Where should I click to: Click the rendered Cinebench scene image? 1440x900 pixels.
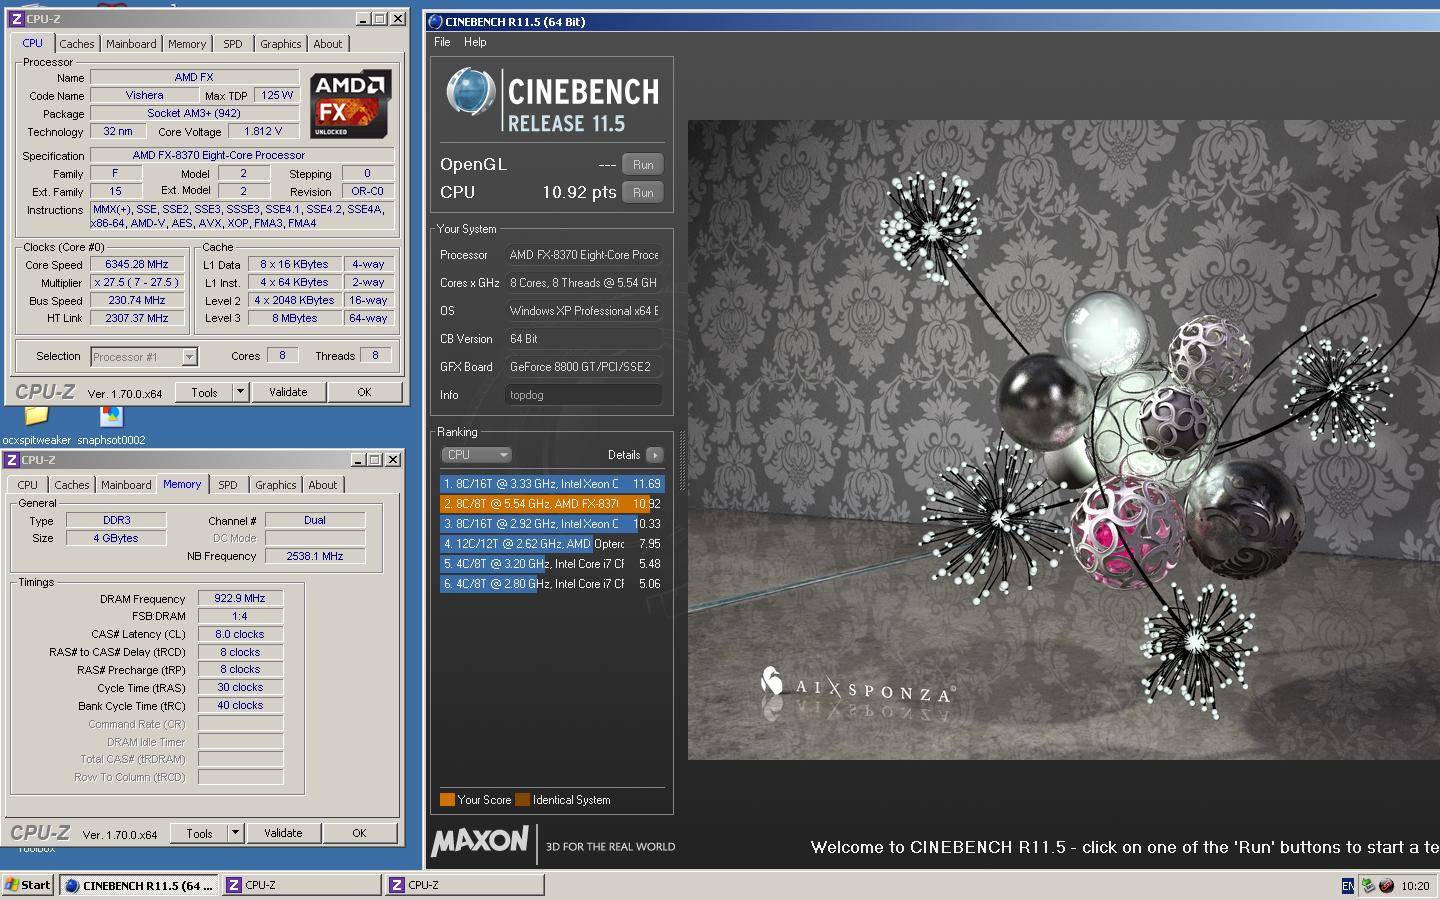[x=1064, y=440]
